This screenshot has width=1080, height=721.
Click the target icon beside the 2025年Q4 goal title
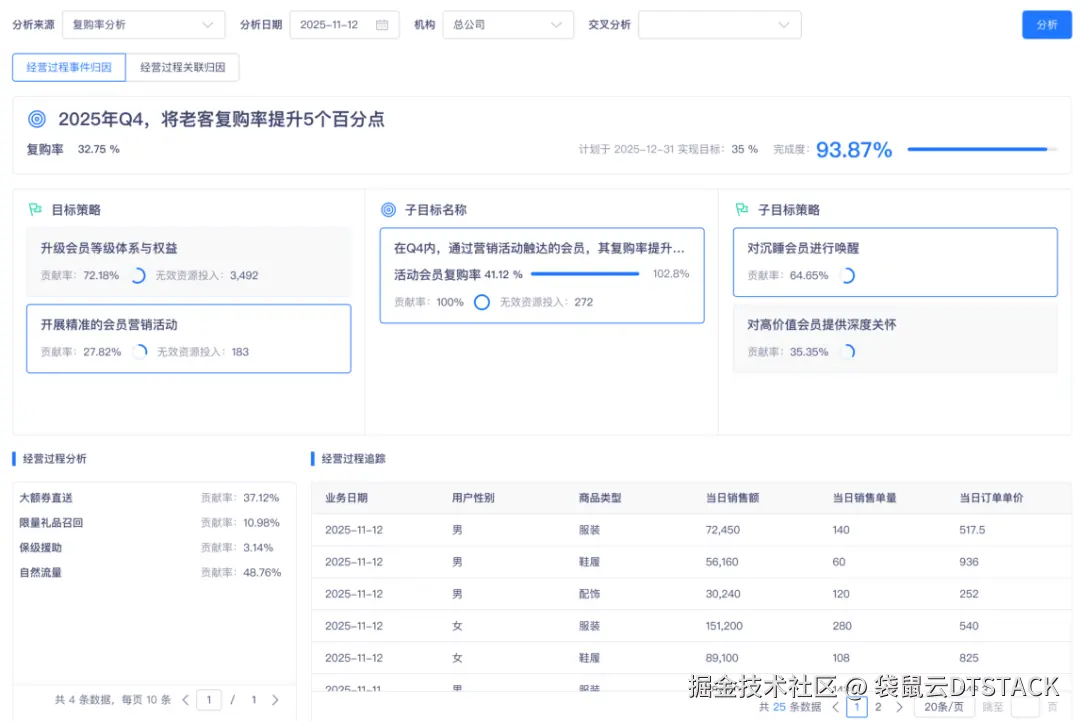coord(37,119)
